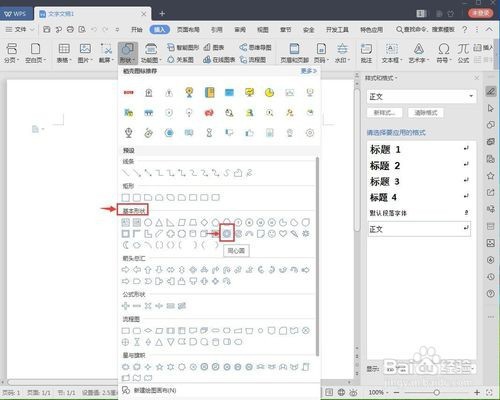The image size is (500, 400).
Task: Choose the sun basic shape
Action: point(306,234)
